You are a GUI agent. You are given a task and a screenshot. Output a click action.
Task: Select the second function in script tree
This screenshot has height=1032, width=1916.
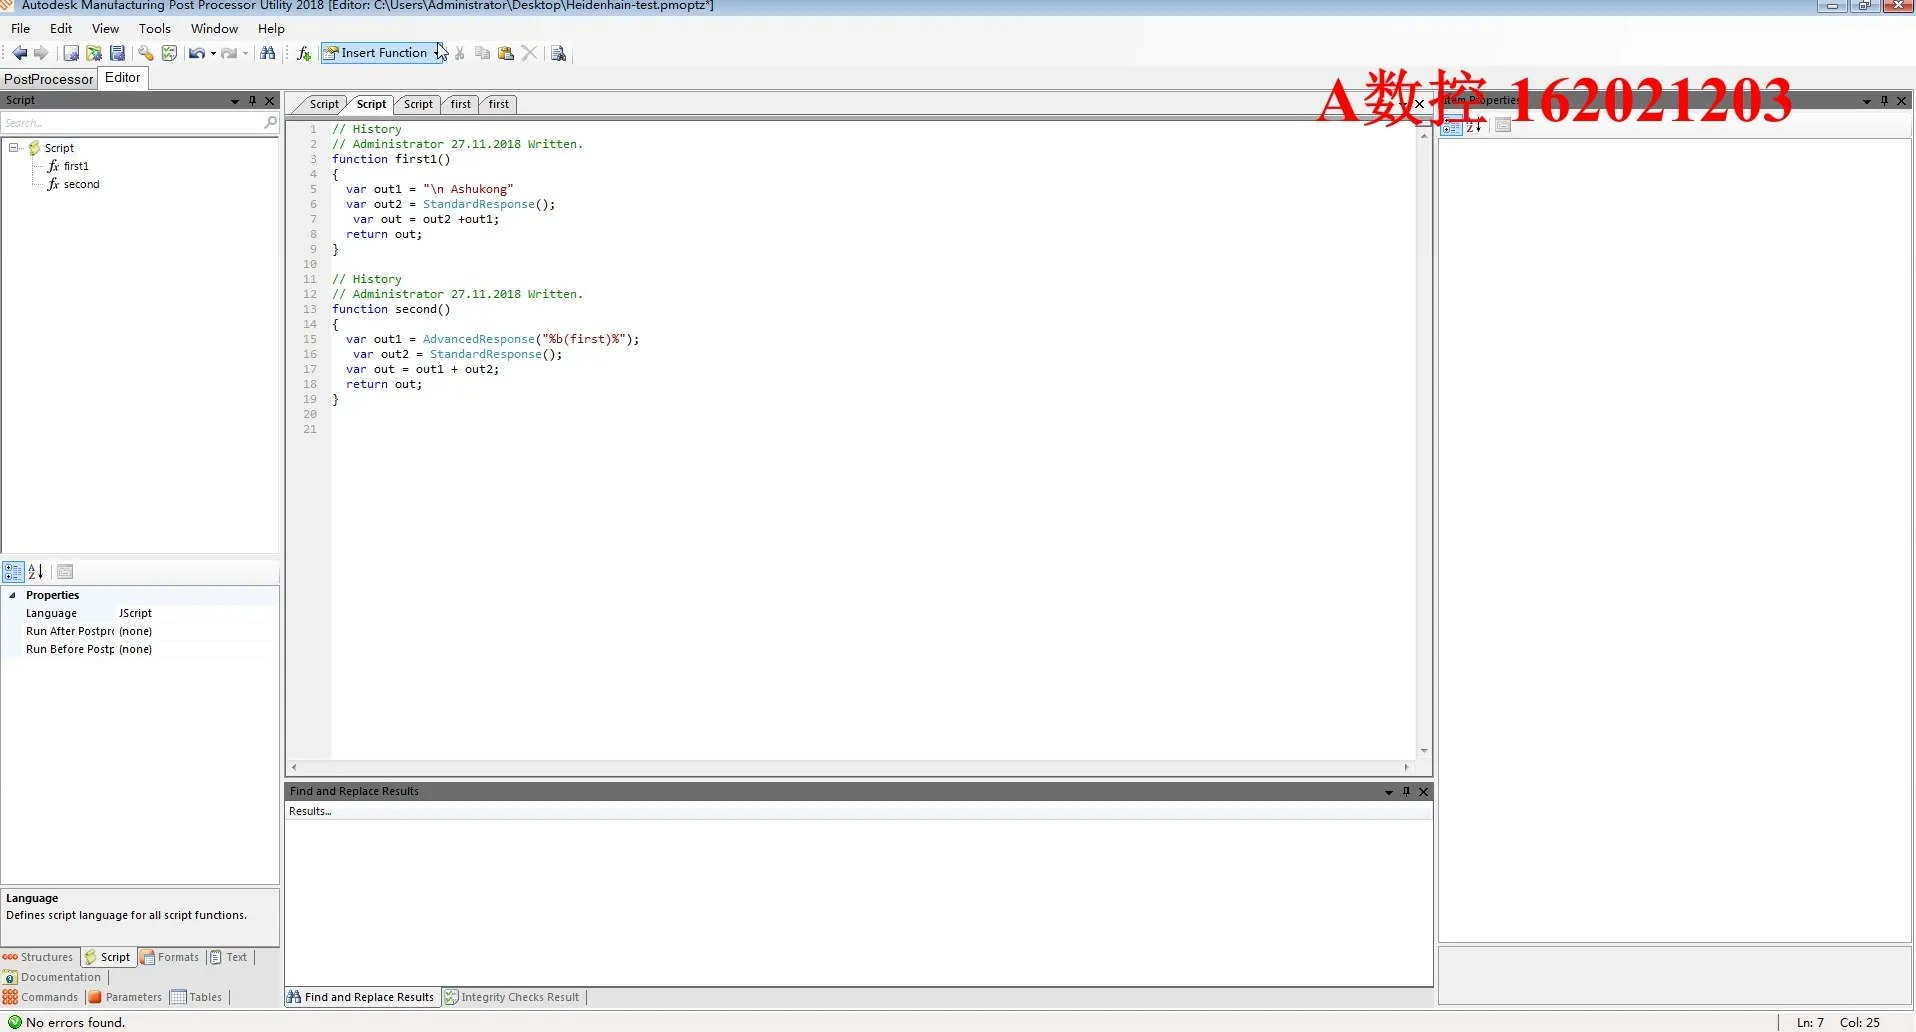[x=81, y=184]
